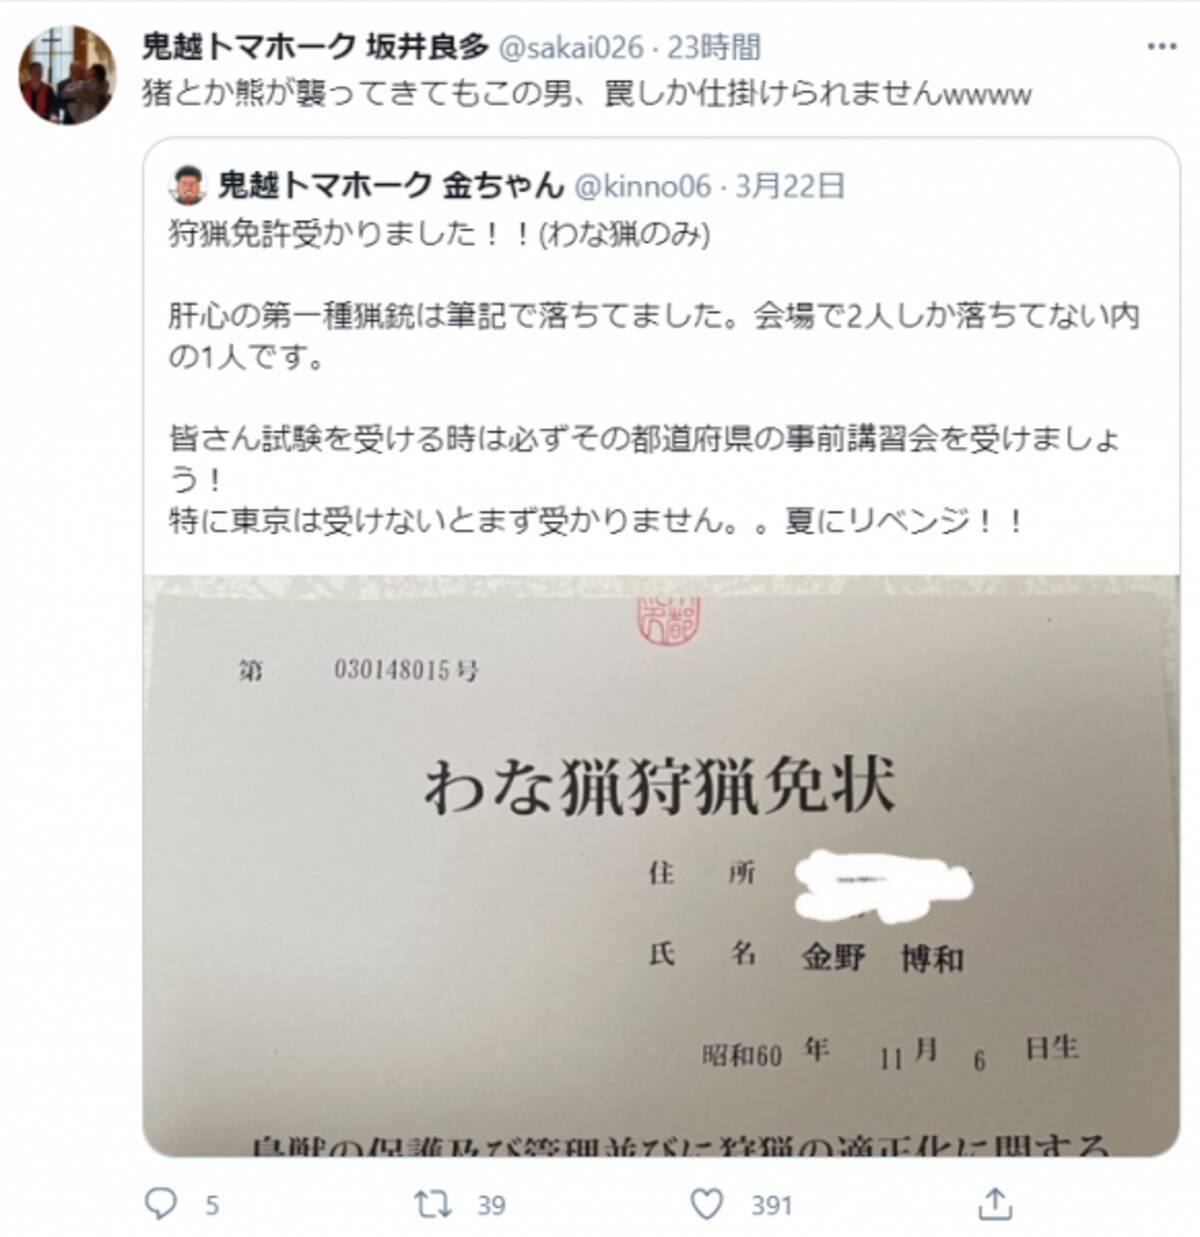The width and height of the screenshot is (1200, 1237).
Task: Open the 3月22日 quoted tweet date
Action: coord(791,186)
